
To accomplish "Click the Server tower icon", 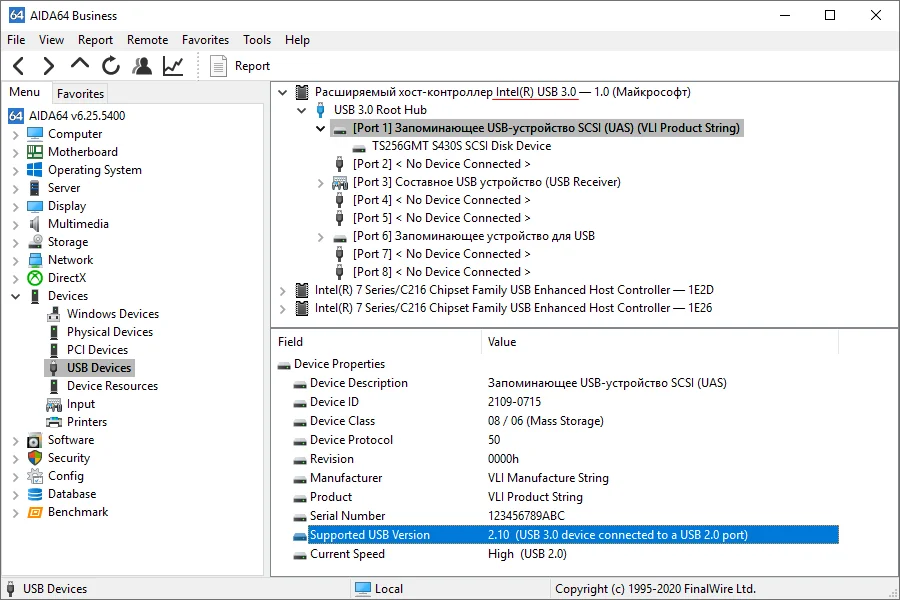I will (x=35, y=188).
